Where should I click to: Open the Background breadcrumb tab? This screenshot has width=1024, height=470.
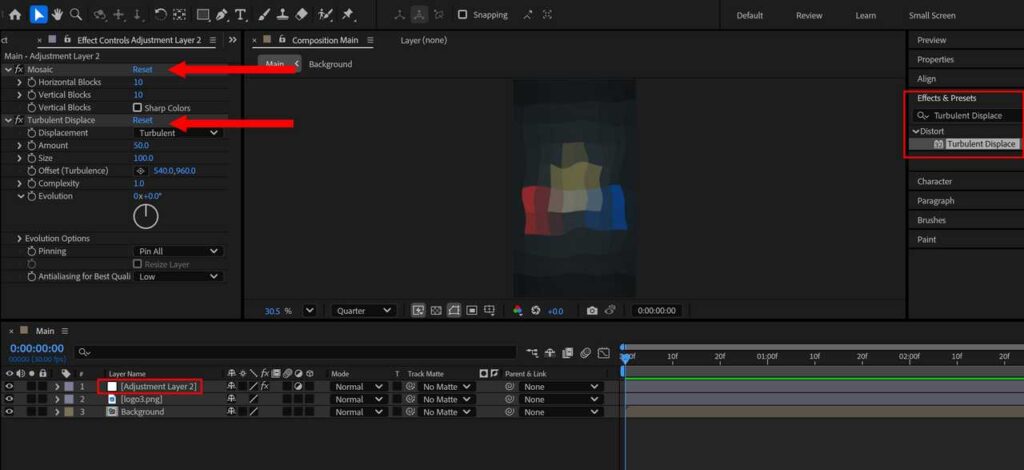pos(330,64)
